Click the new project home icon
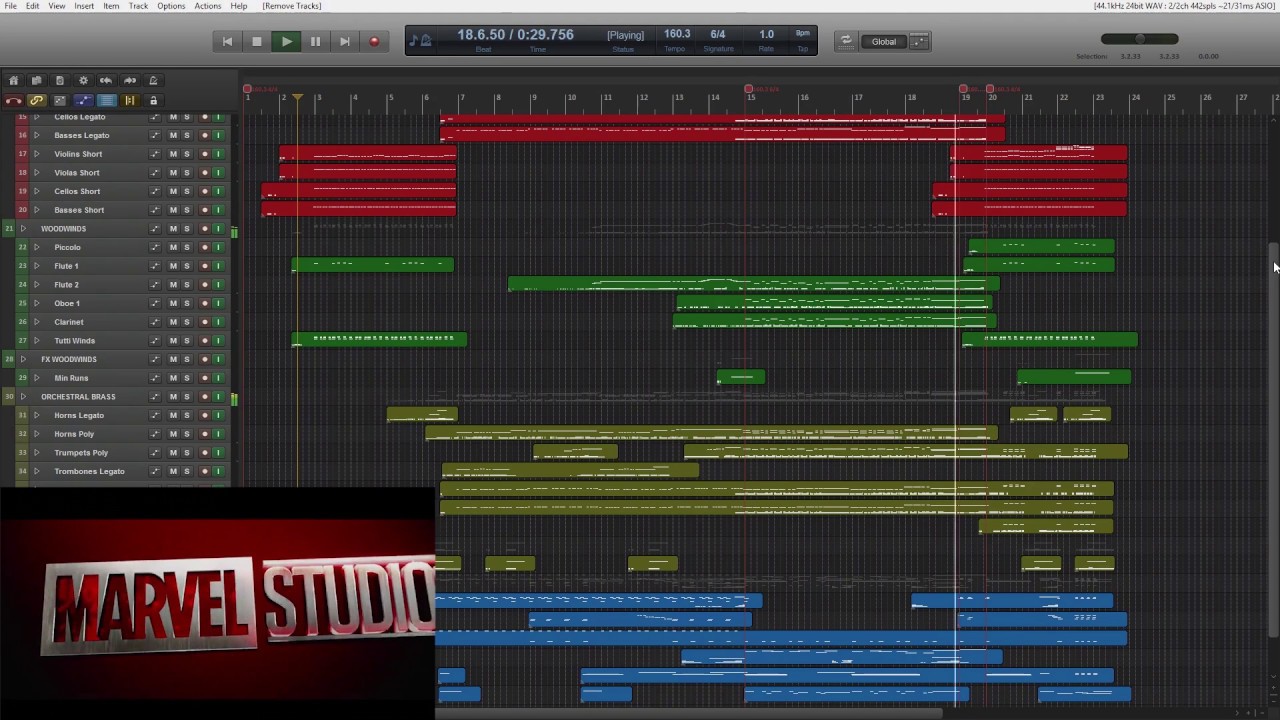1280x720 pixels. pyautogui.click(x=13, y=80)
